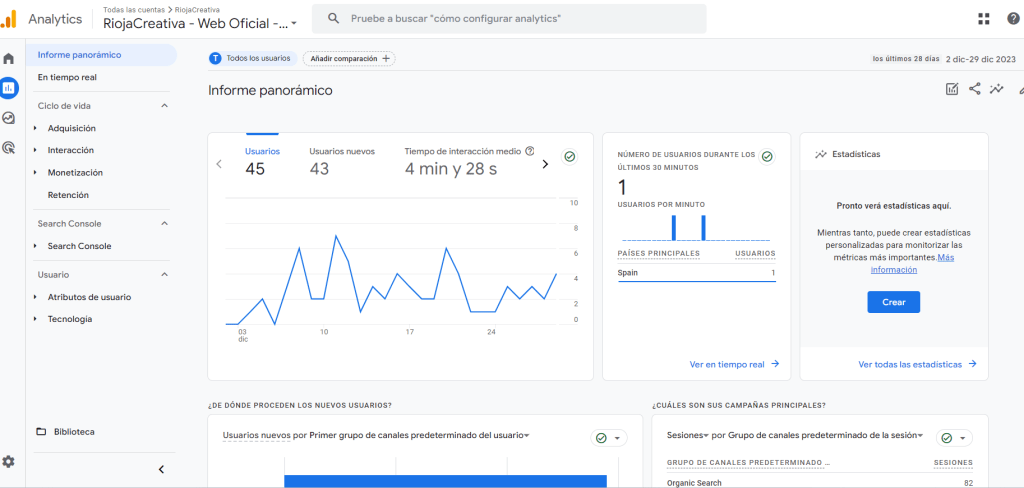Open Ver todas las estadísticas link
This screenshot has height=488, width=1024.
pos(918,364)
